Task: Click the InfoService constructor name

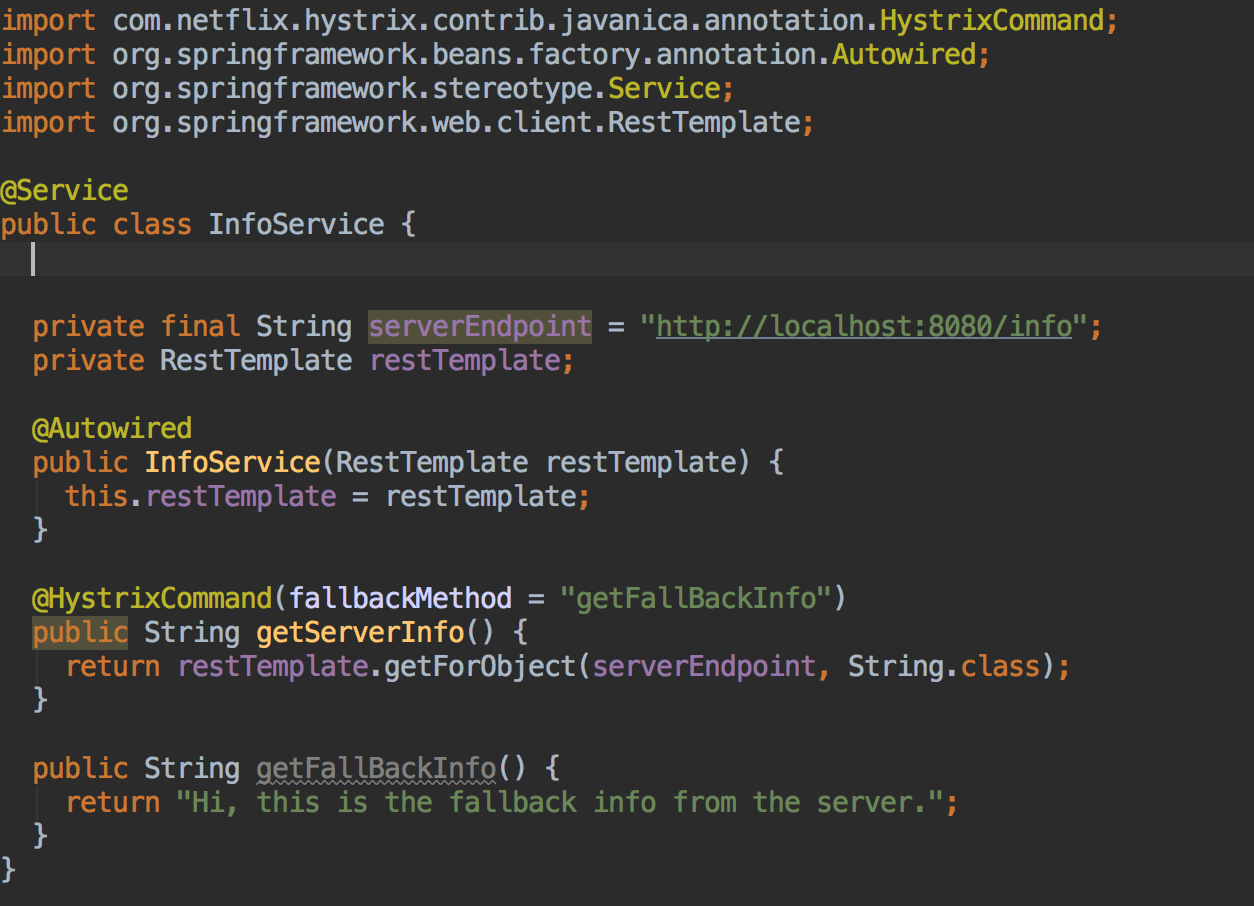Action: point(232,462)
